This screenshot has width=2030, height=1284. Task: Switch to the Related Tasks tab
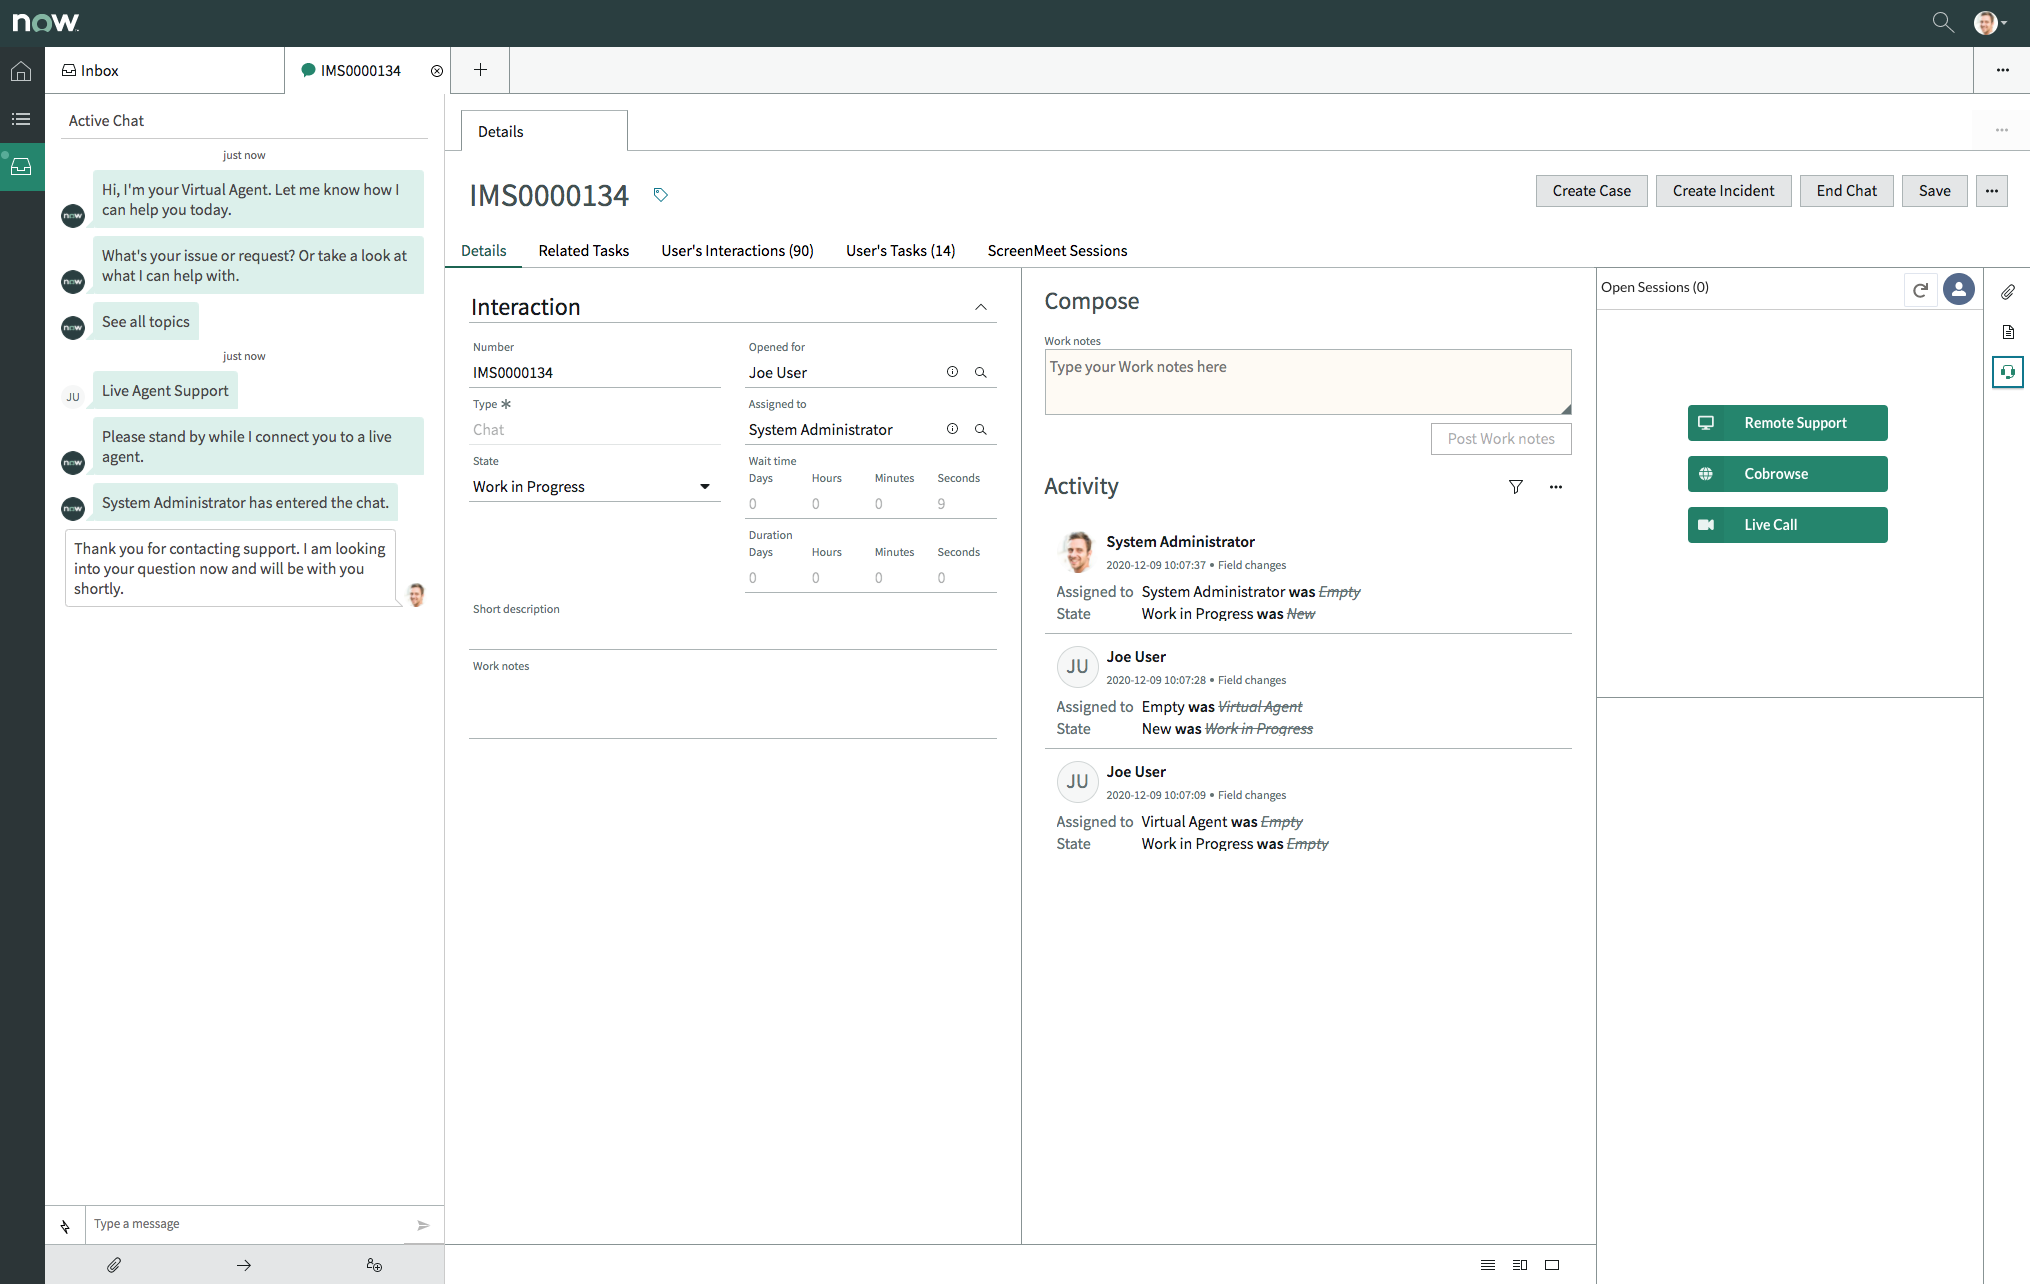pos(583,251)
